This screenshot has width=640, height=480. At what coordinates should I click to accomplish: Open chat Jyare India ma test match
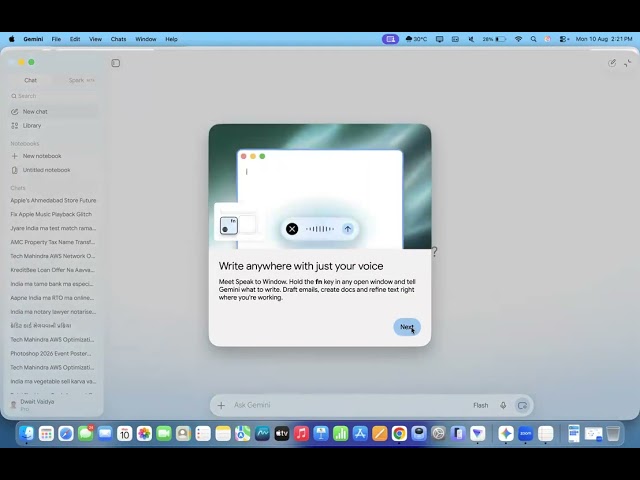pyautogui.click(x=53, y=228)
